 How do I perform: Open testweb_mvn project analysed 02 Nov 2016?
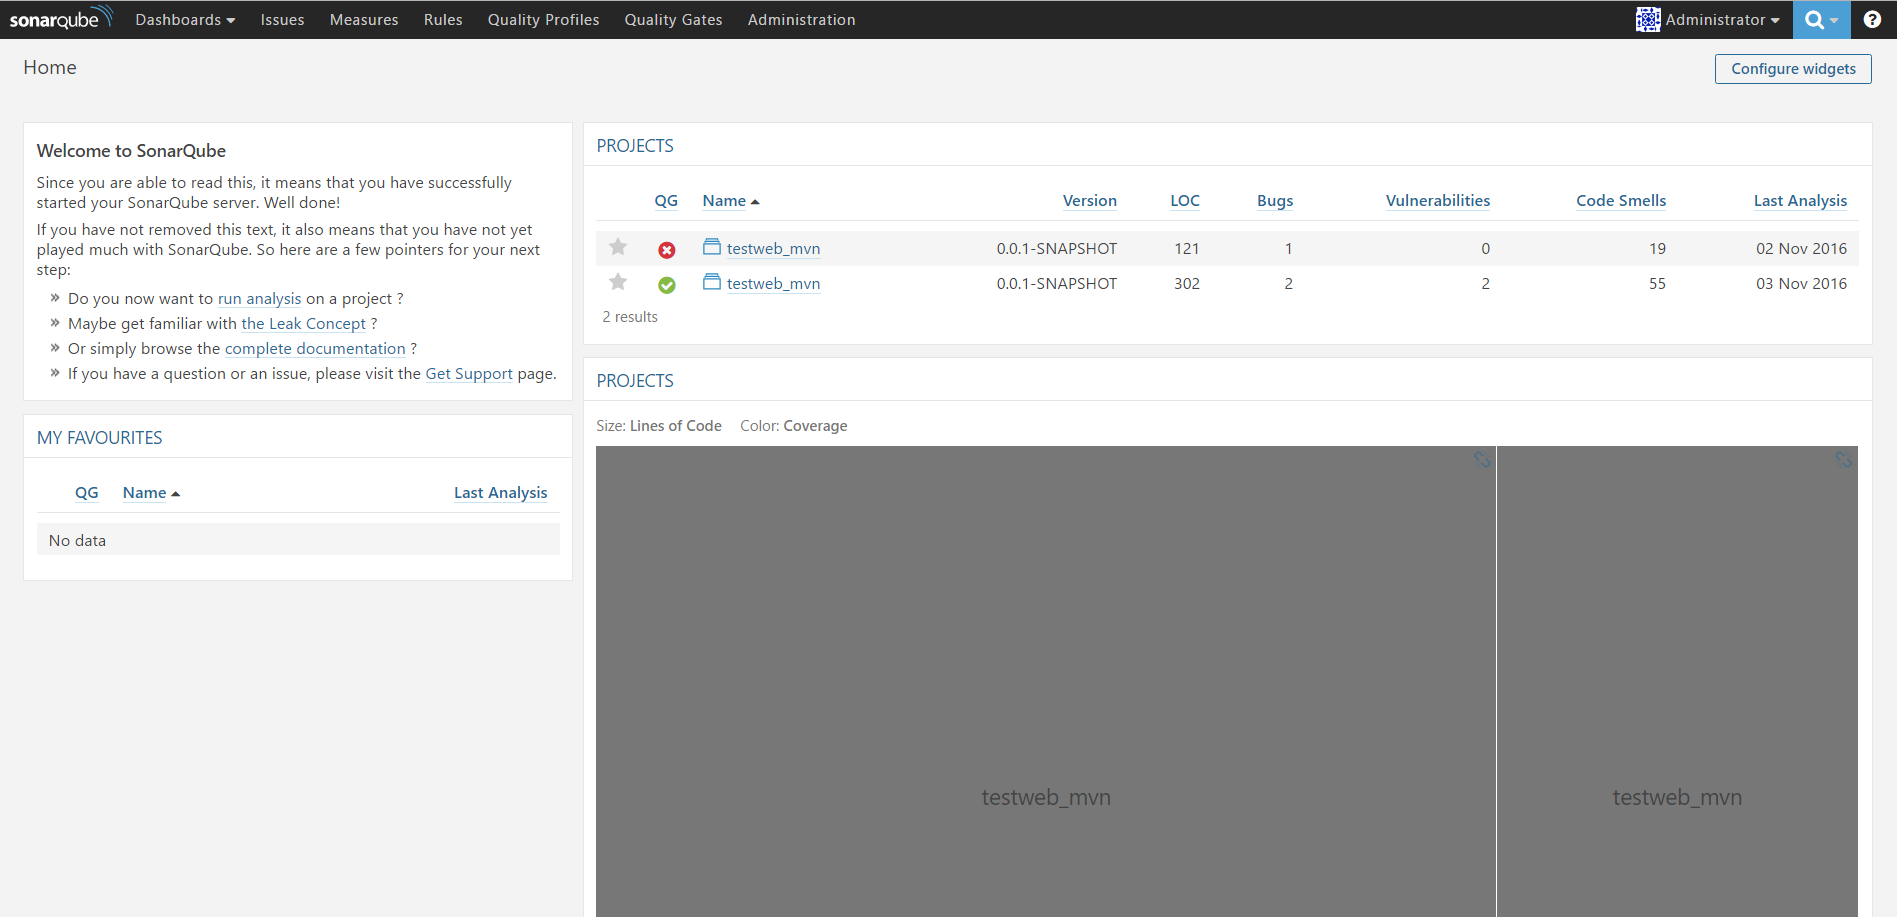pyautogui.click(x=773, y=249)
